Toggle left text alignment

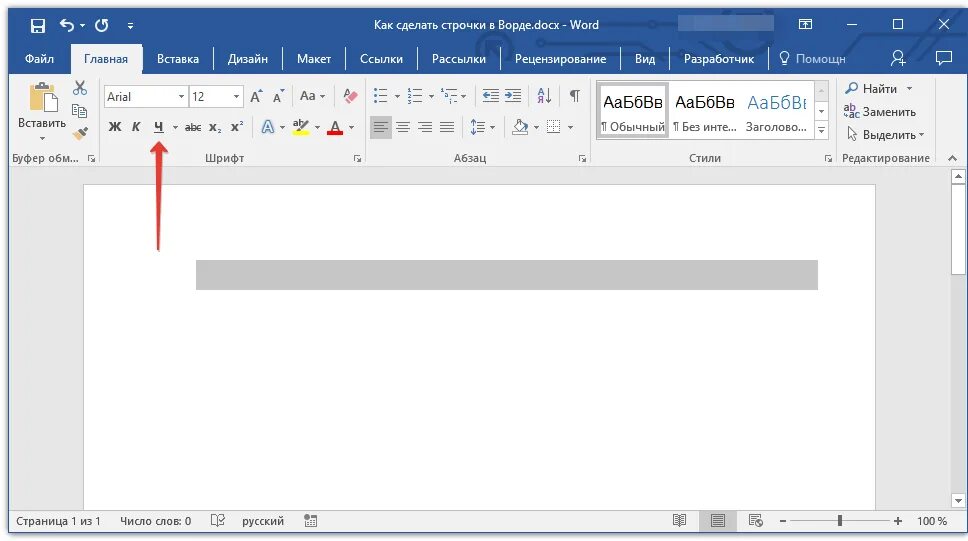tap(381, 127)
